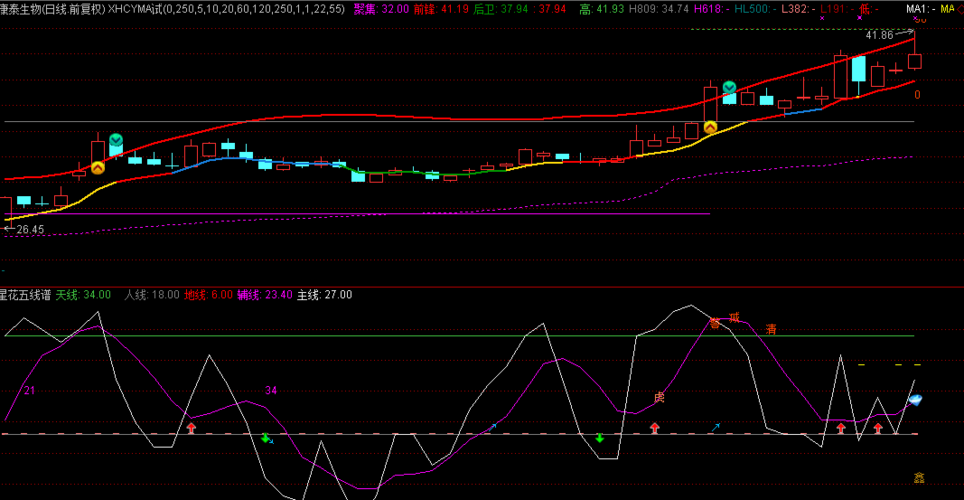Click the magenta 34 label in the indicator panel

click(x=271, y=391)
